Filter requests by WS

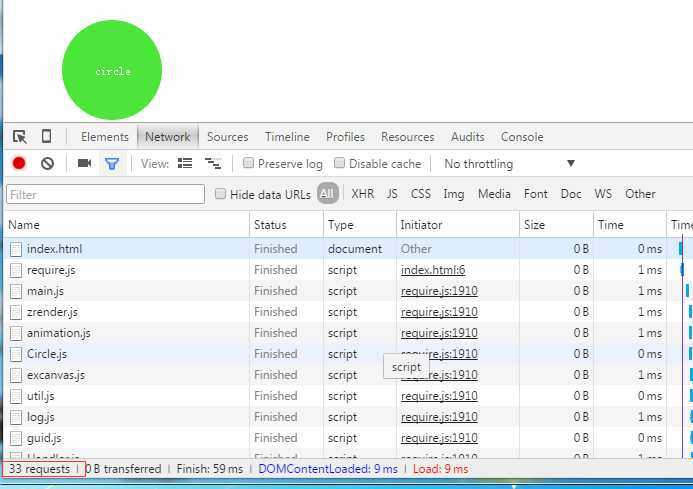[603, 194]
